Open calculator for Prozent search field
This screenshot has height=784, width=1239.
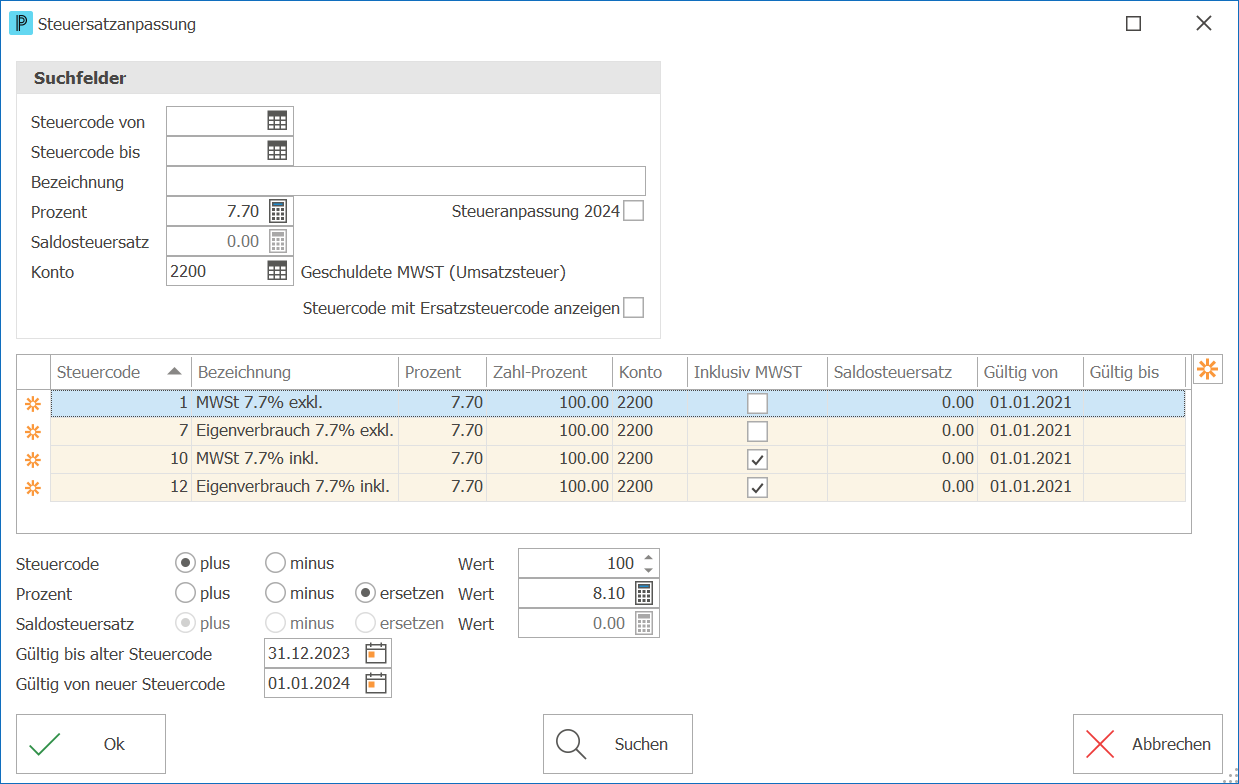point(278,211)
